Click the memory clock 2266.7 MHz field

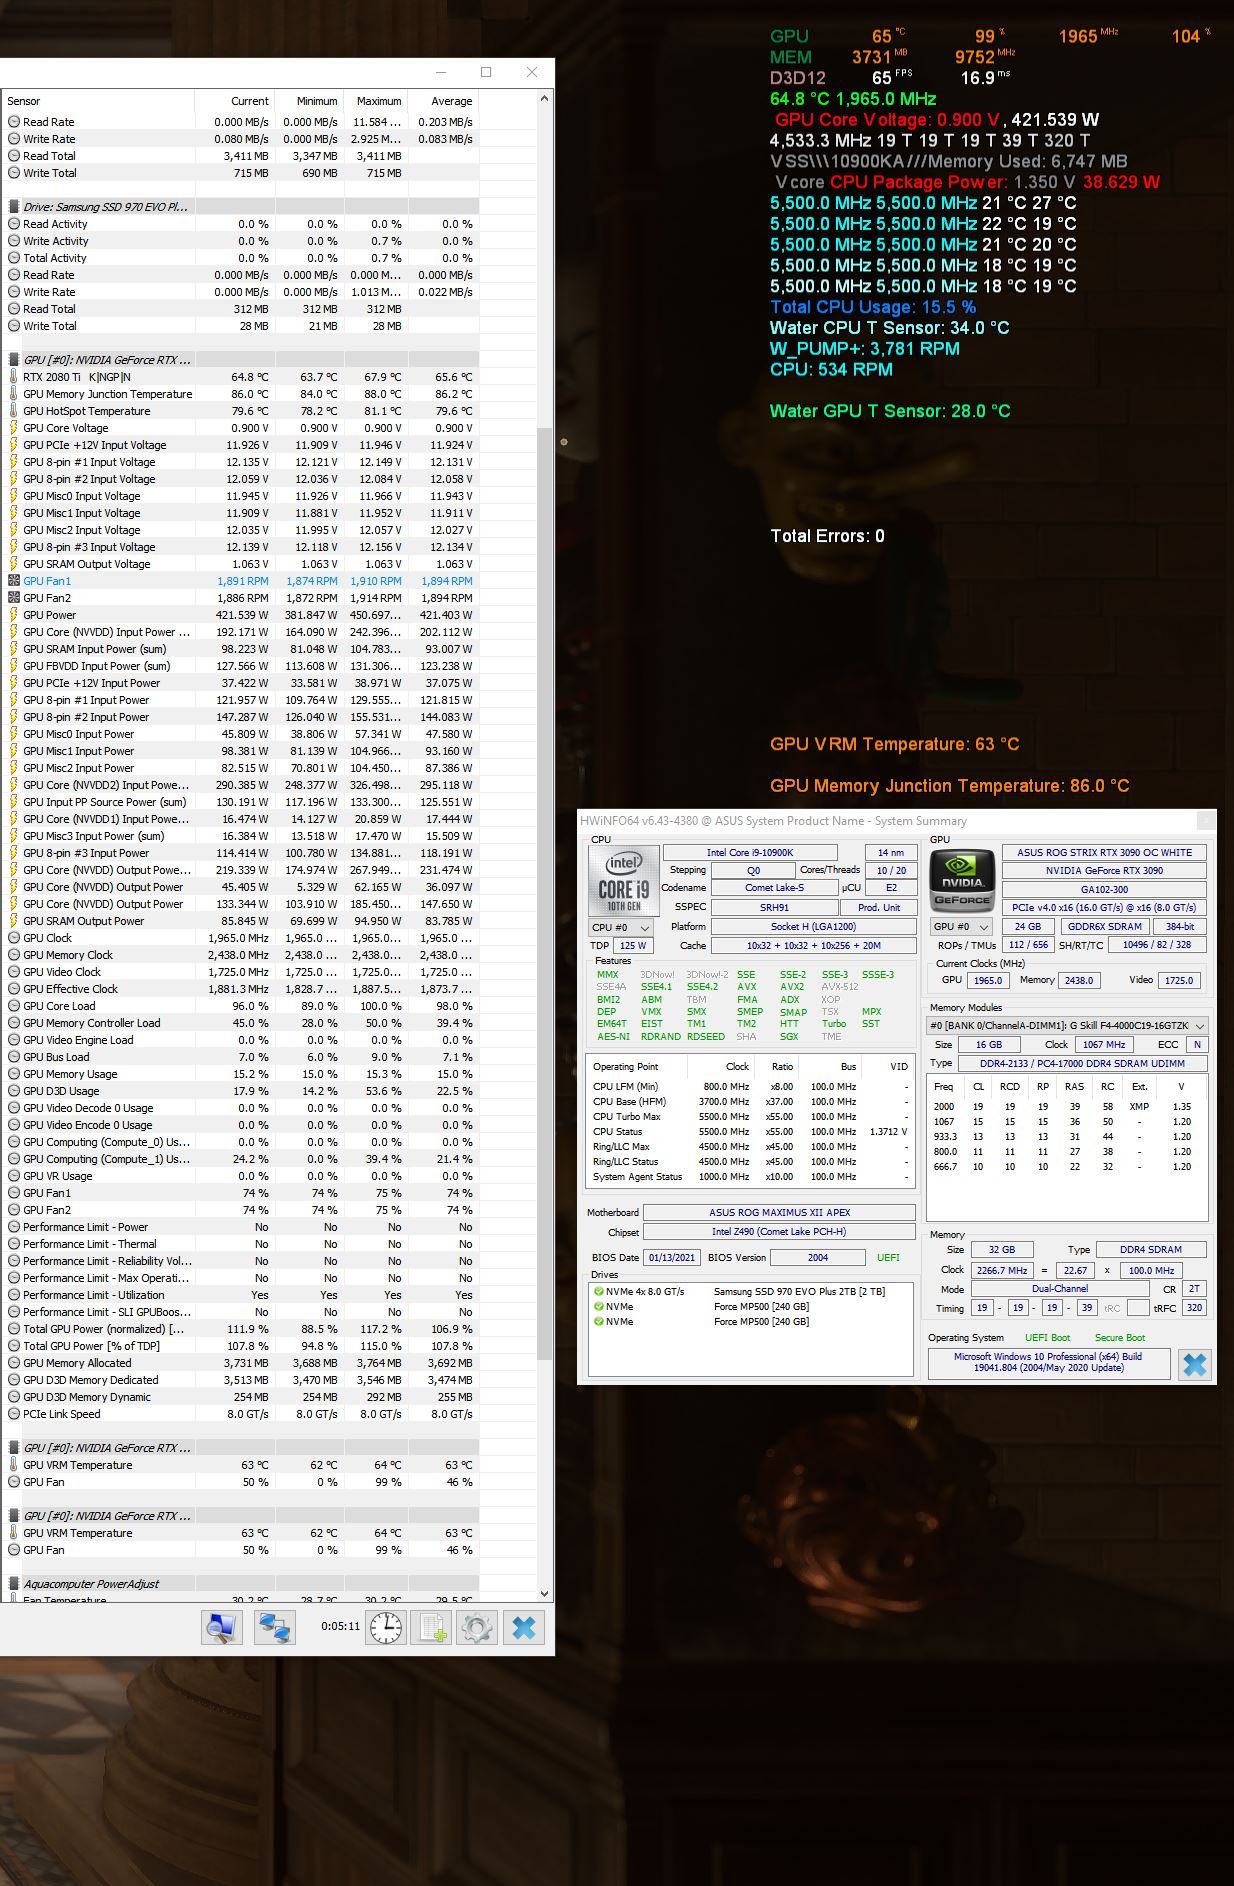click(1002, 1270)
